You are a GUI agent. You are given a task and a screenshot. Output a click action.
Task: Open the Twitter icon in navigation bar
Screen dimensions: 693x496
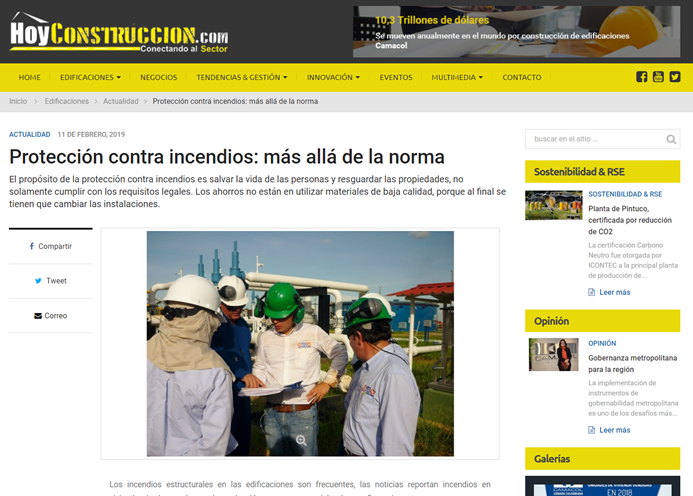[x=675, y=77]
